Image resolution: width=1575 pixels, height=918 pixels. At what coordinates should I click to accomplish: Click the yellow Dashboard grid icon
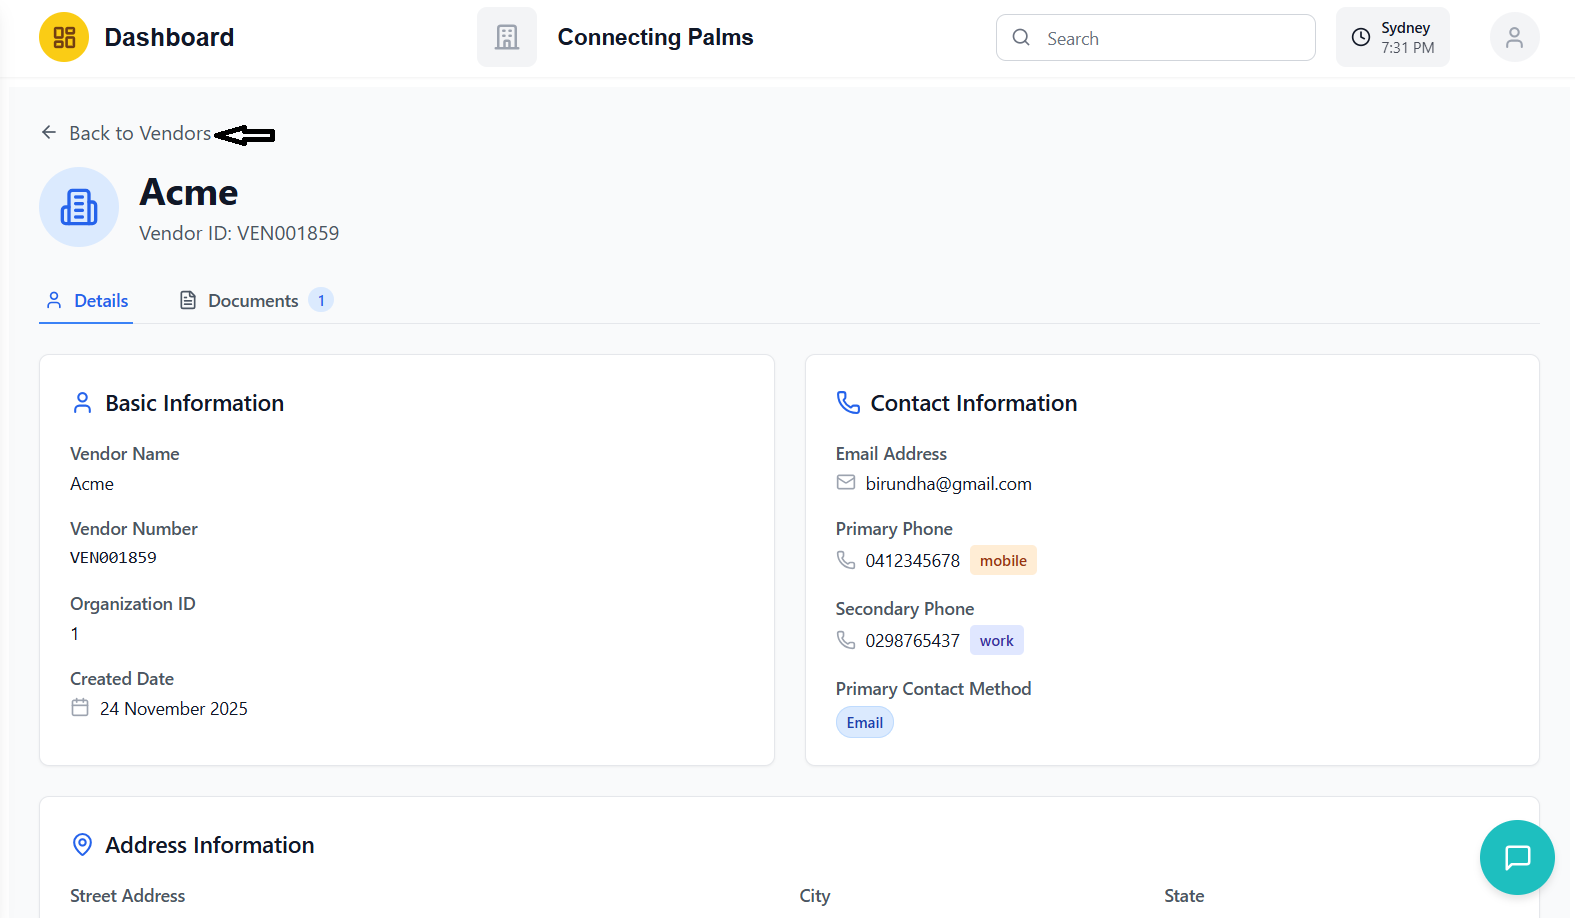[64, 37]
